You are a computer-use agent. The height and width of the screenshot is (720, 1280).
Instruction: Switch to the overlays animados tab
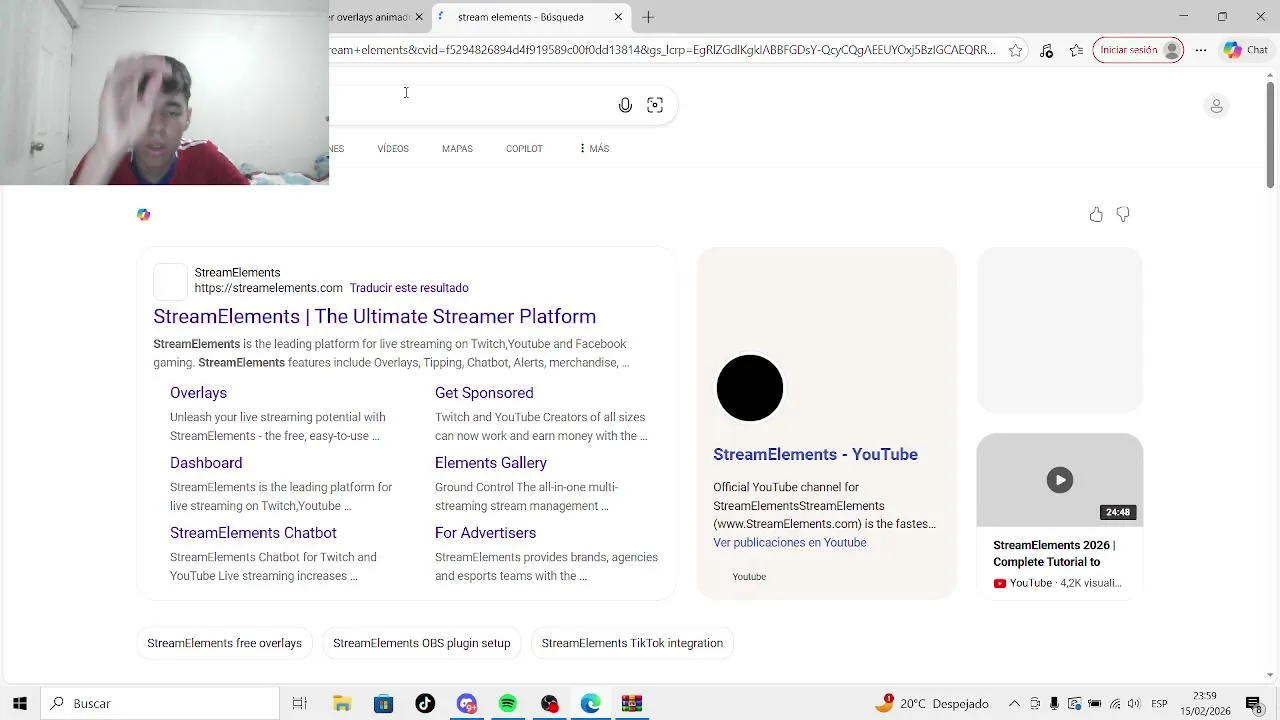tap(372, 17)
